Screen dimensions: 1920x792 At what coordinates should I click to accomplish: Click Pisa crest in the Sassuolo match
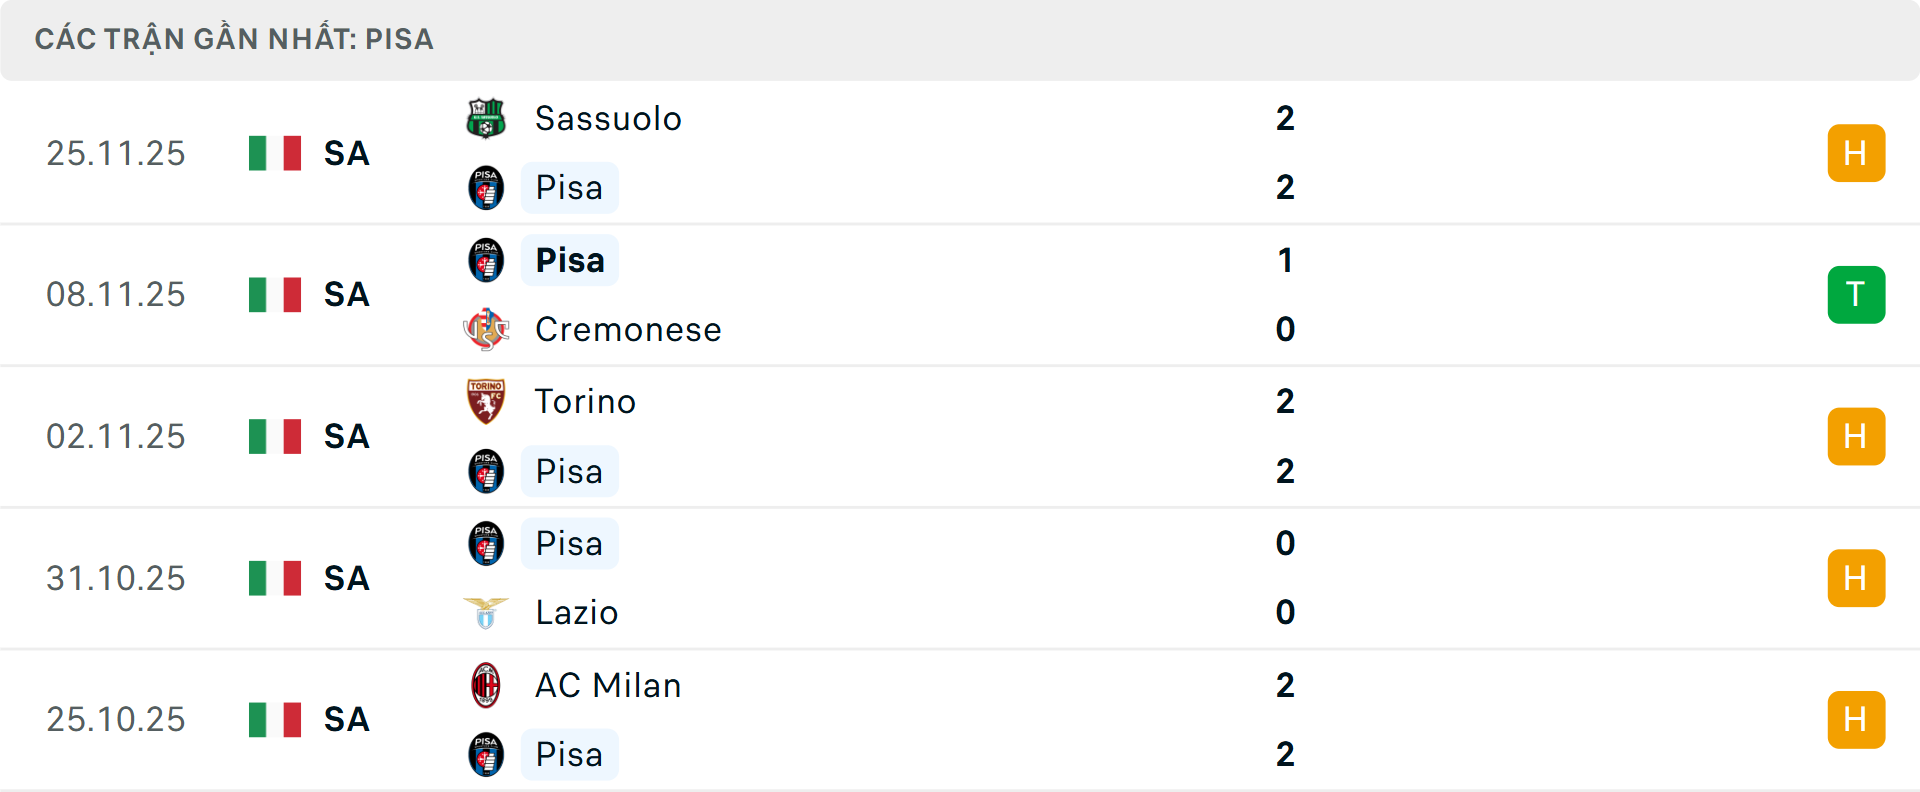[486, 188]
